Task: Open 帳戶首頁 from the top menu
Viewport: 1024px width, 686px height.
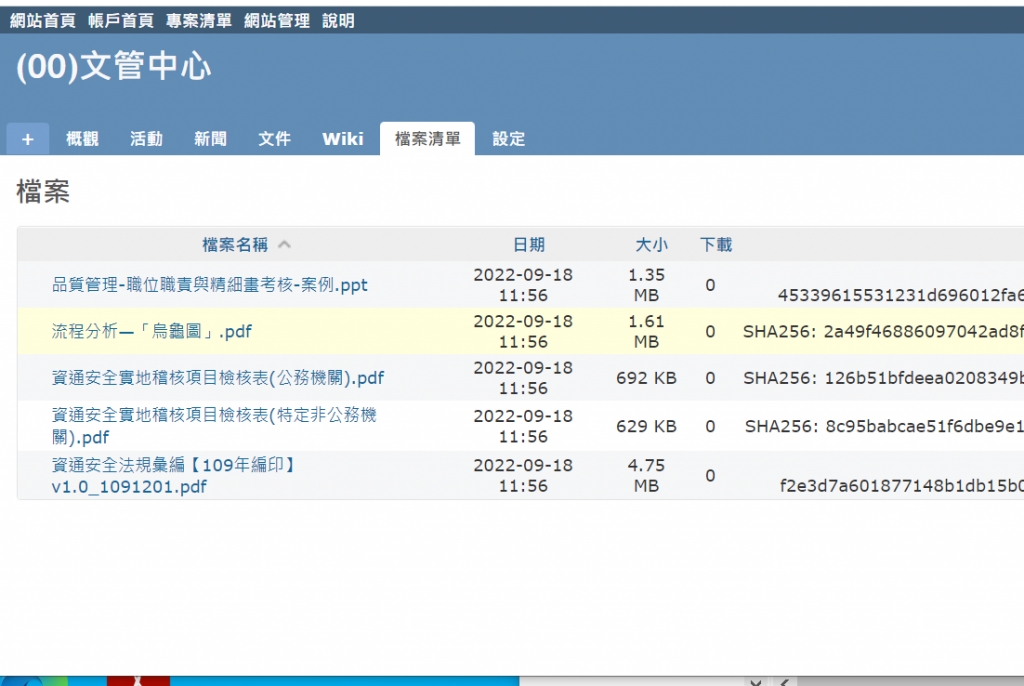Action: click(120, 20)
